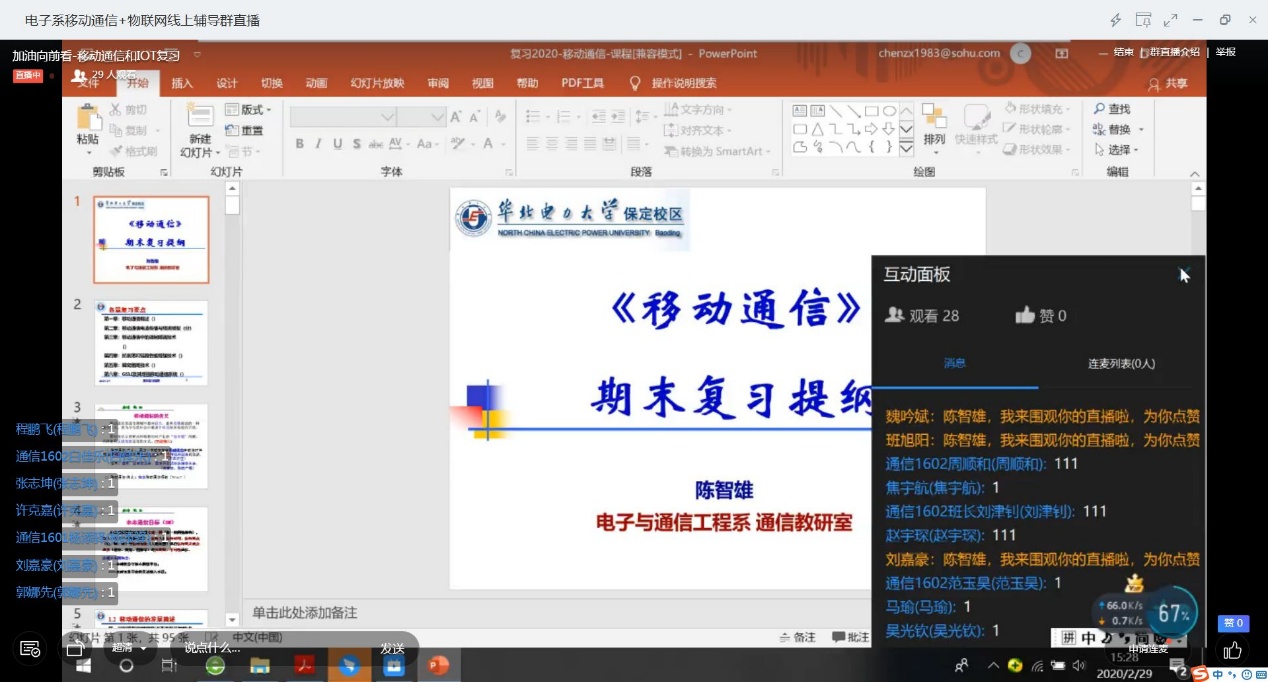This screenshot has height=682, width=1268.
Task: Click the message list icon bottom left
Action: (30, 649)
